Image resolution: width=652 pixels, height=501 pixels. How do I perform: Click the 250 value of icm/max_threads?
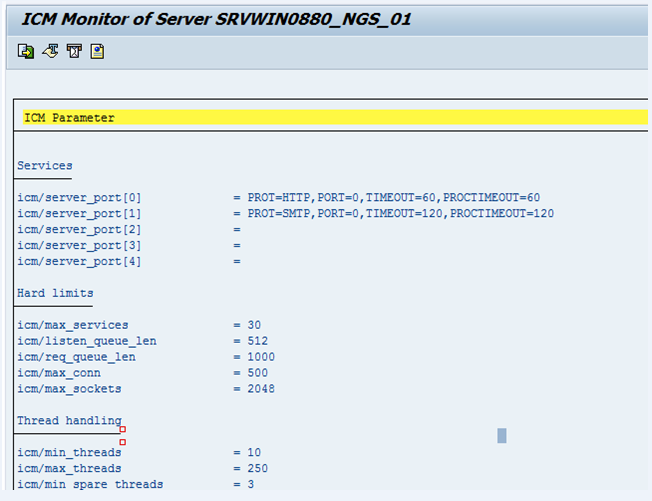(x=258, y=469)
